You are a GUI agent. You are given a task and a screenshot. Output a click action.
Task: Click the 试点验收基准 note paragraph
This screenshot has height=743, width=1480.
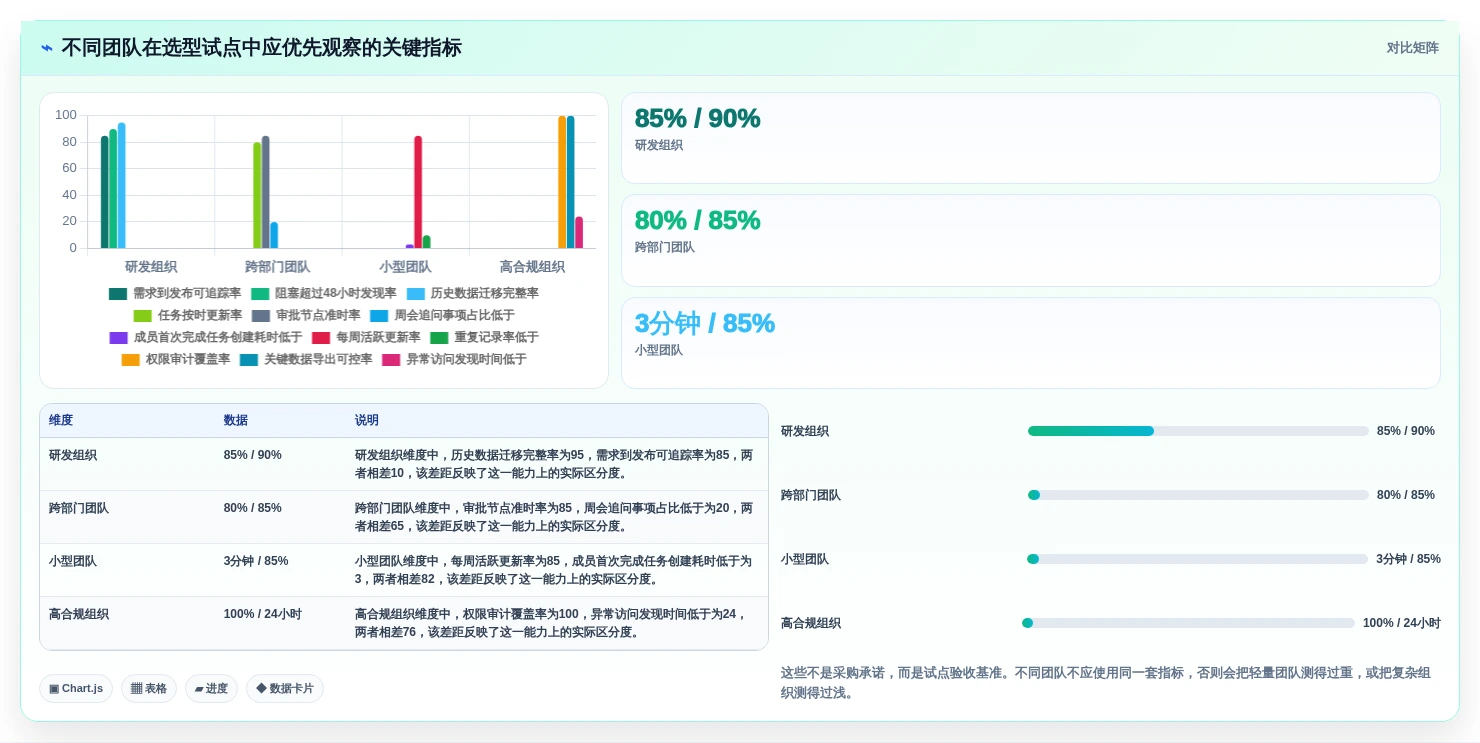(1106, 683)
